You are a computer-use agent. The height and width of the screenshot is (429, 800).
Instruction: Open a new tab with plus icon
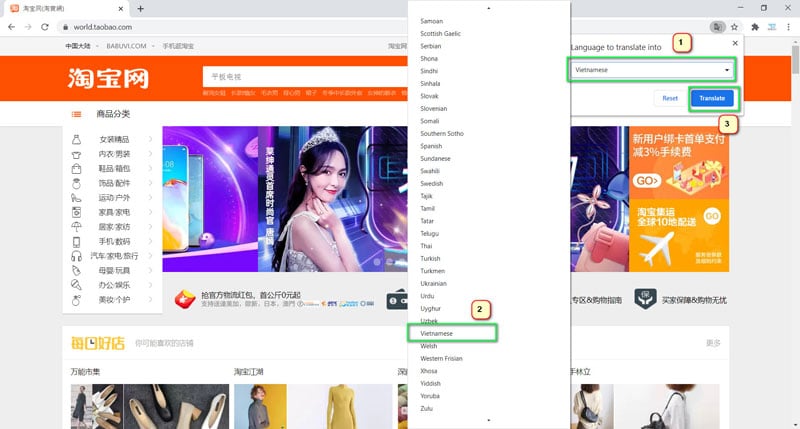pos(140,9)
